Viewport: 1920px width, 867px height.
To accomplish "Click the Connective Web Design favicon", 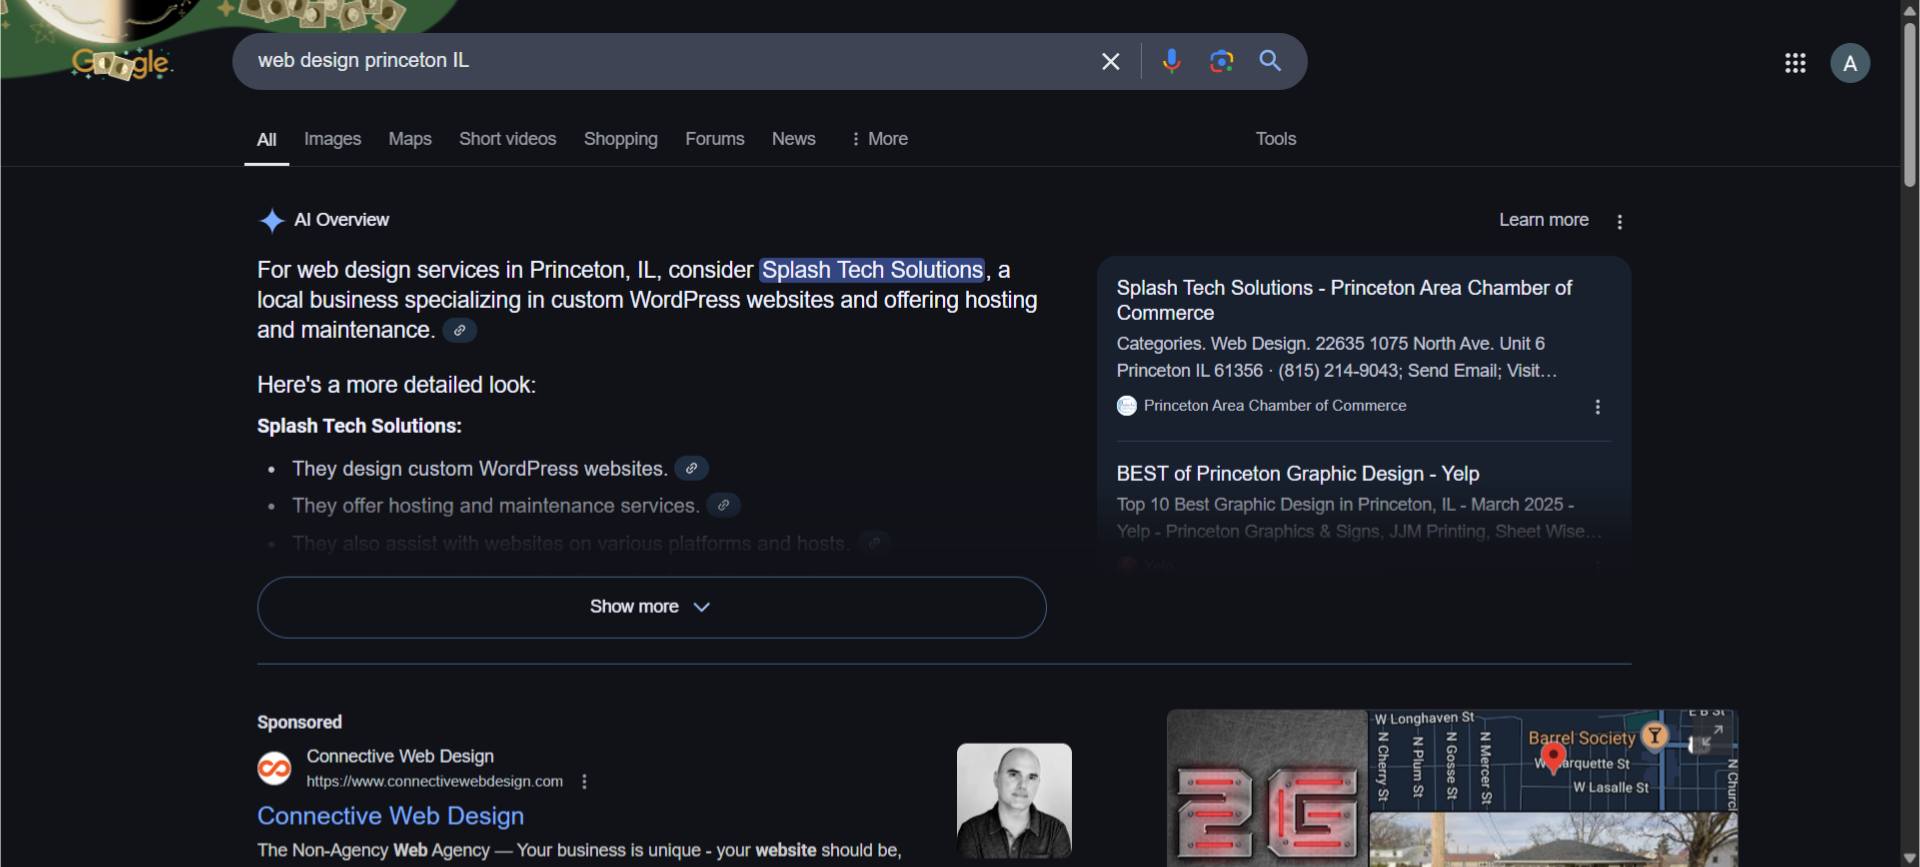I will [x=274, y=768].
